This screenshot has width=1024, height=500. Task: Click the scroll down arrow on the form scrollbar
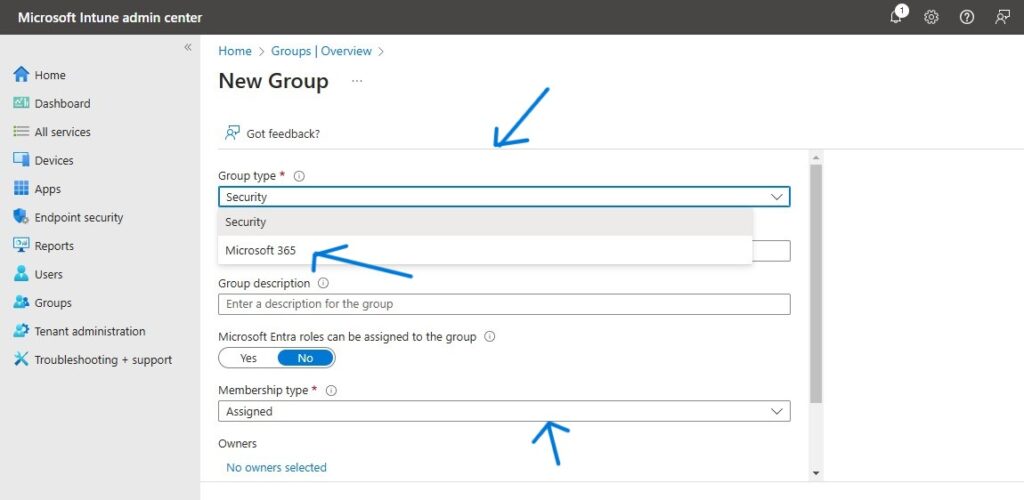816,472
